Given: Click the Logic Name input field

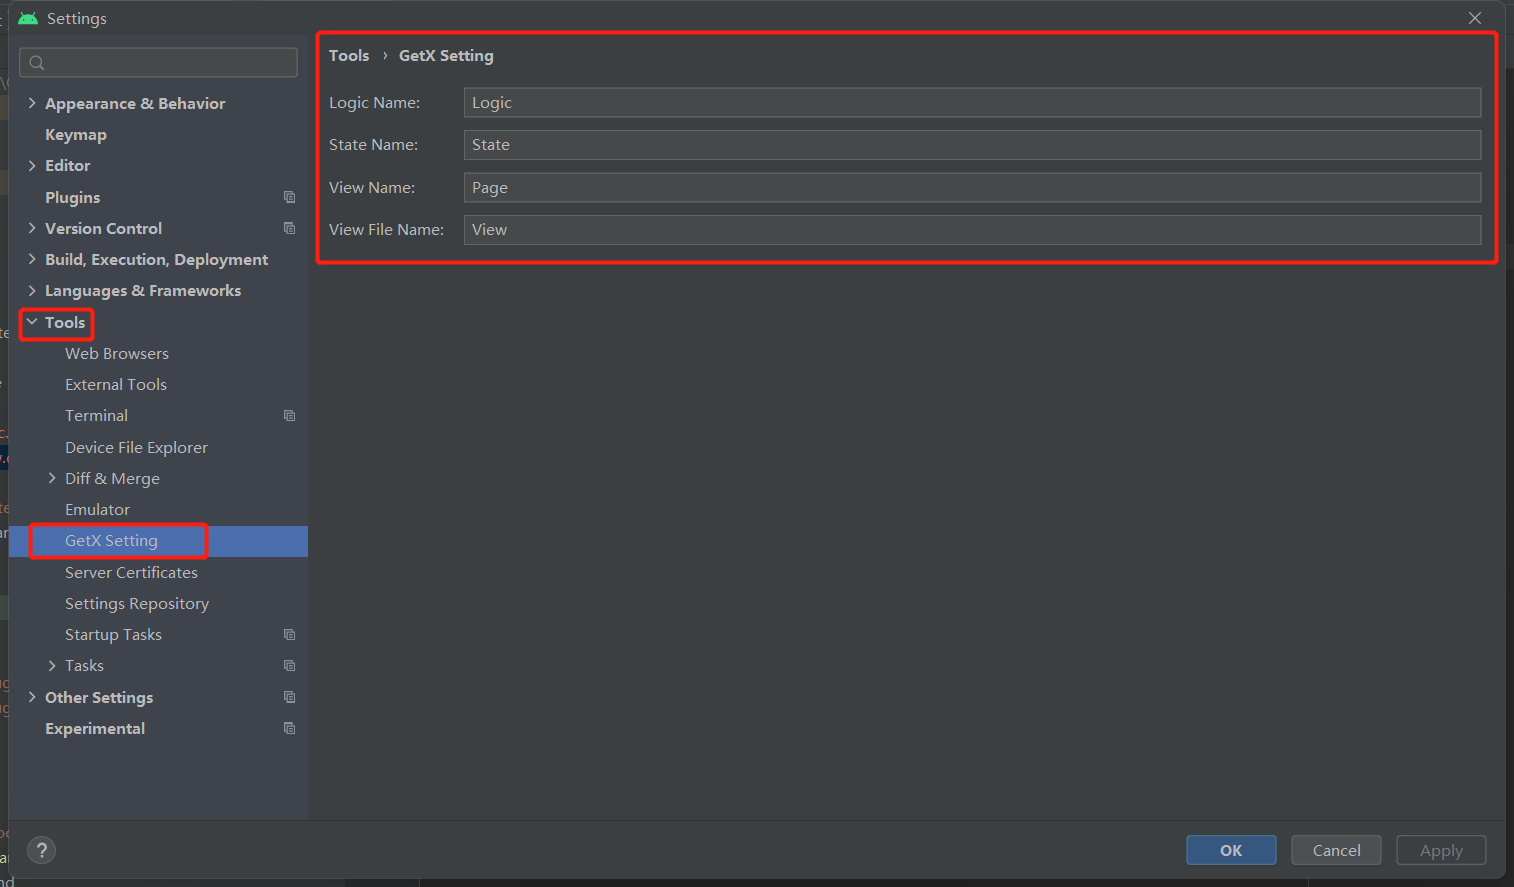Looking at the screenshot, I should click(972, 102).
